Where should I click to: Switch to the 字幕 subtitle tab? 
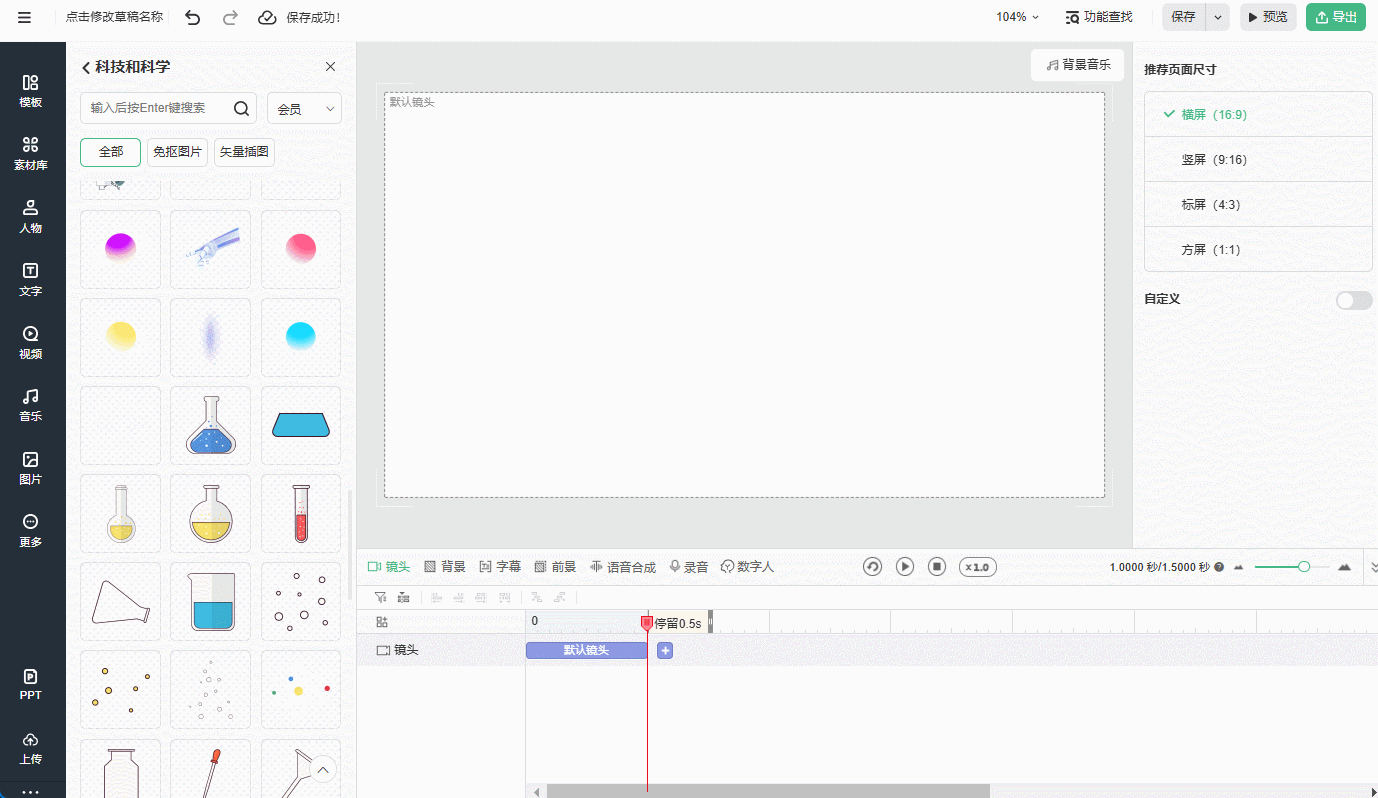coord(500,567)
